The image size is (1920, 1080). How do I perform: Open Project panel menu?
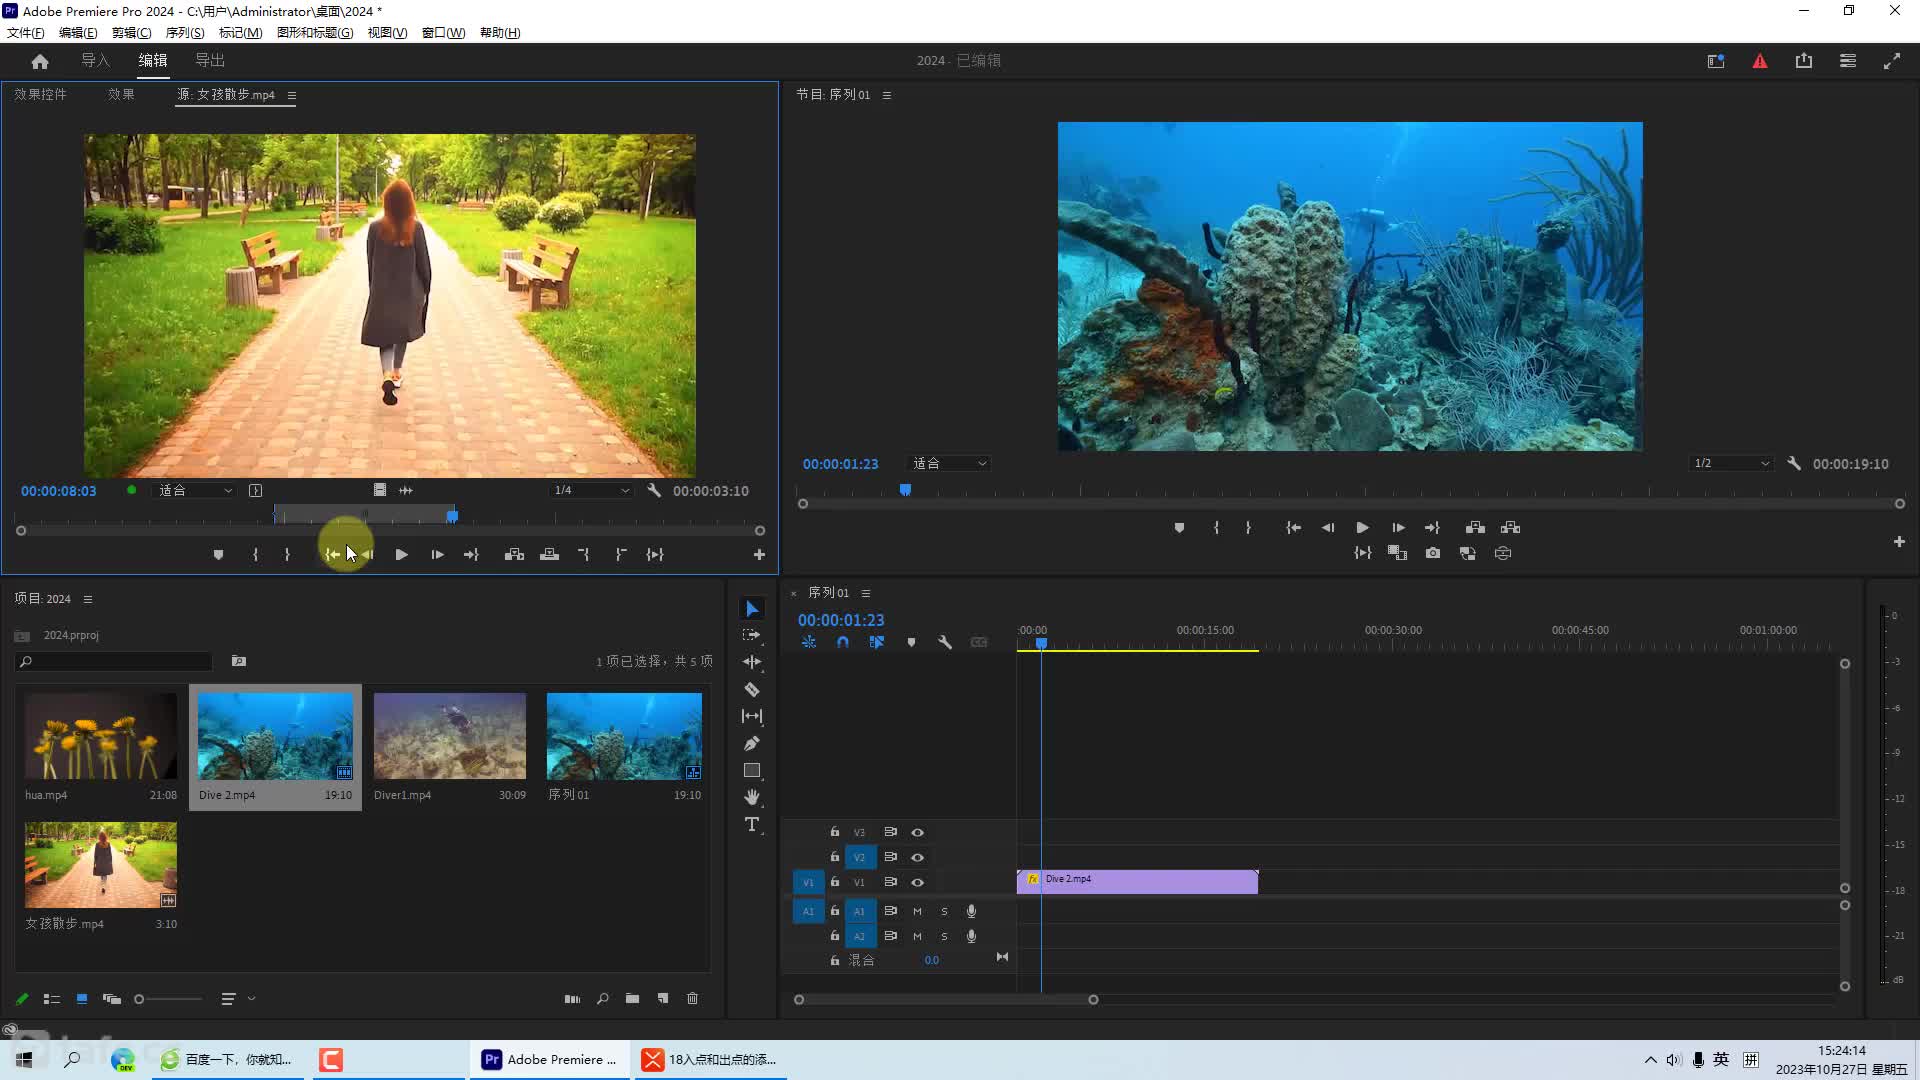tap(88, 599)
